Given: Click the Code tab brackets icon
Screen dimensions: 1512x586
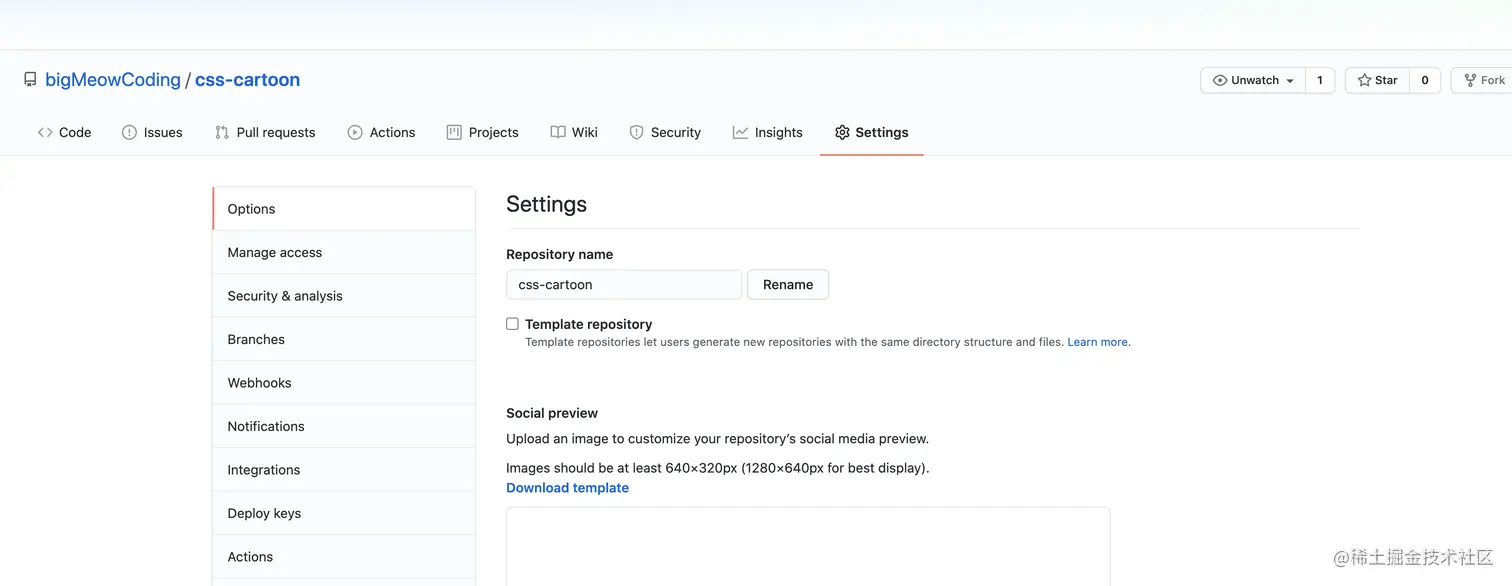Looking at the screenshot, I should point(45,132).
